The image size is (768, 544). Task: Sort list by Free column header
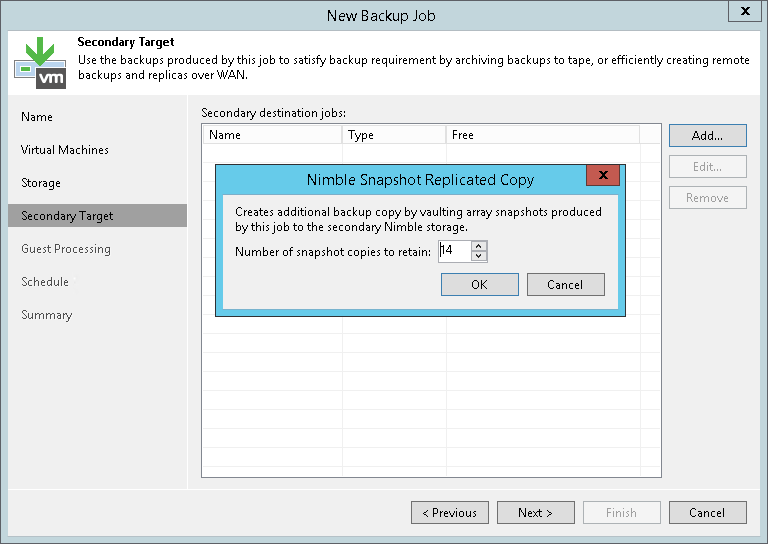(x=541, y=135)
